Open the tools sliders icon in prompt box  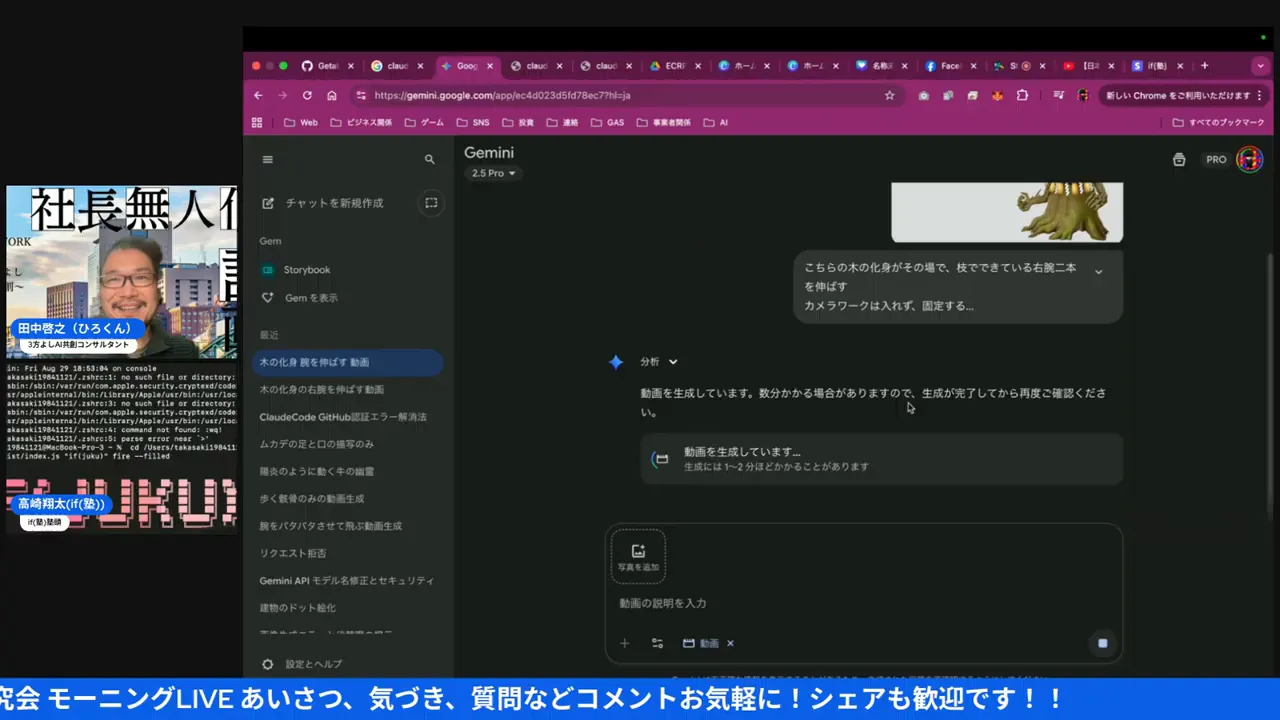point(657,643)
